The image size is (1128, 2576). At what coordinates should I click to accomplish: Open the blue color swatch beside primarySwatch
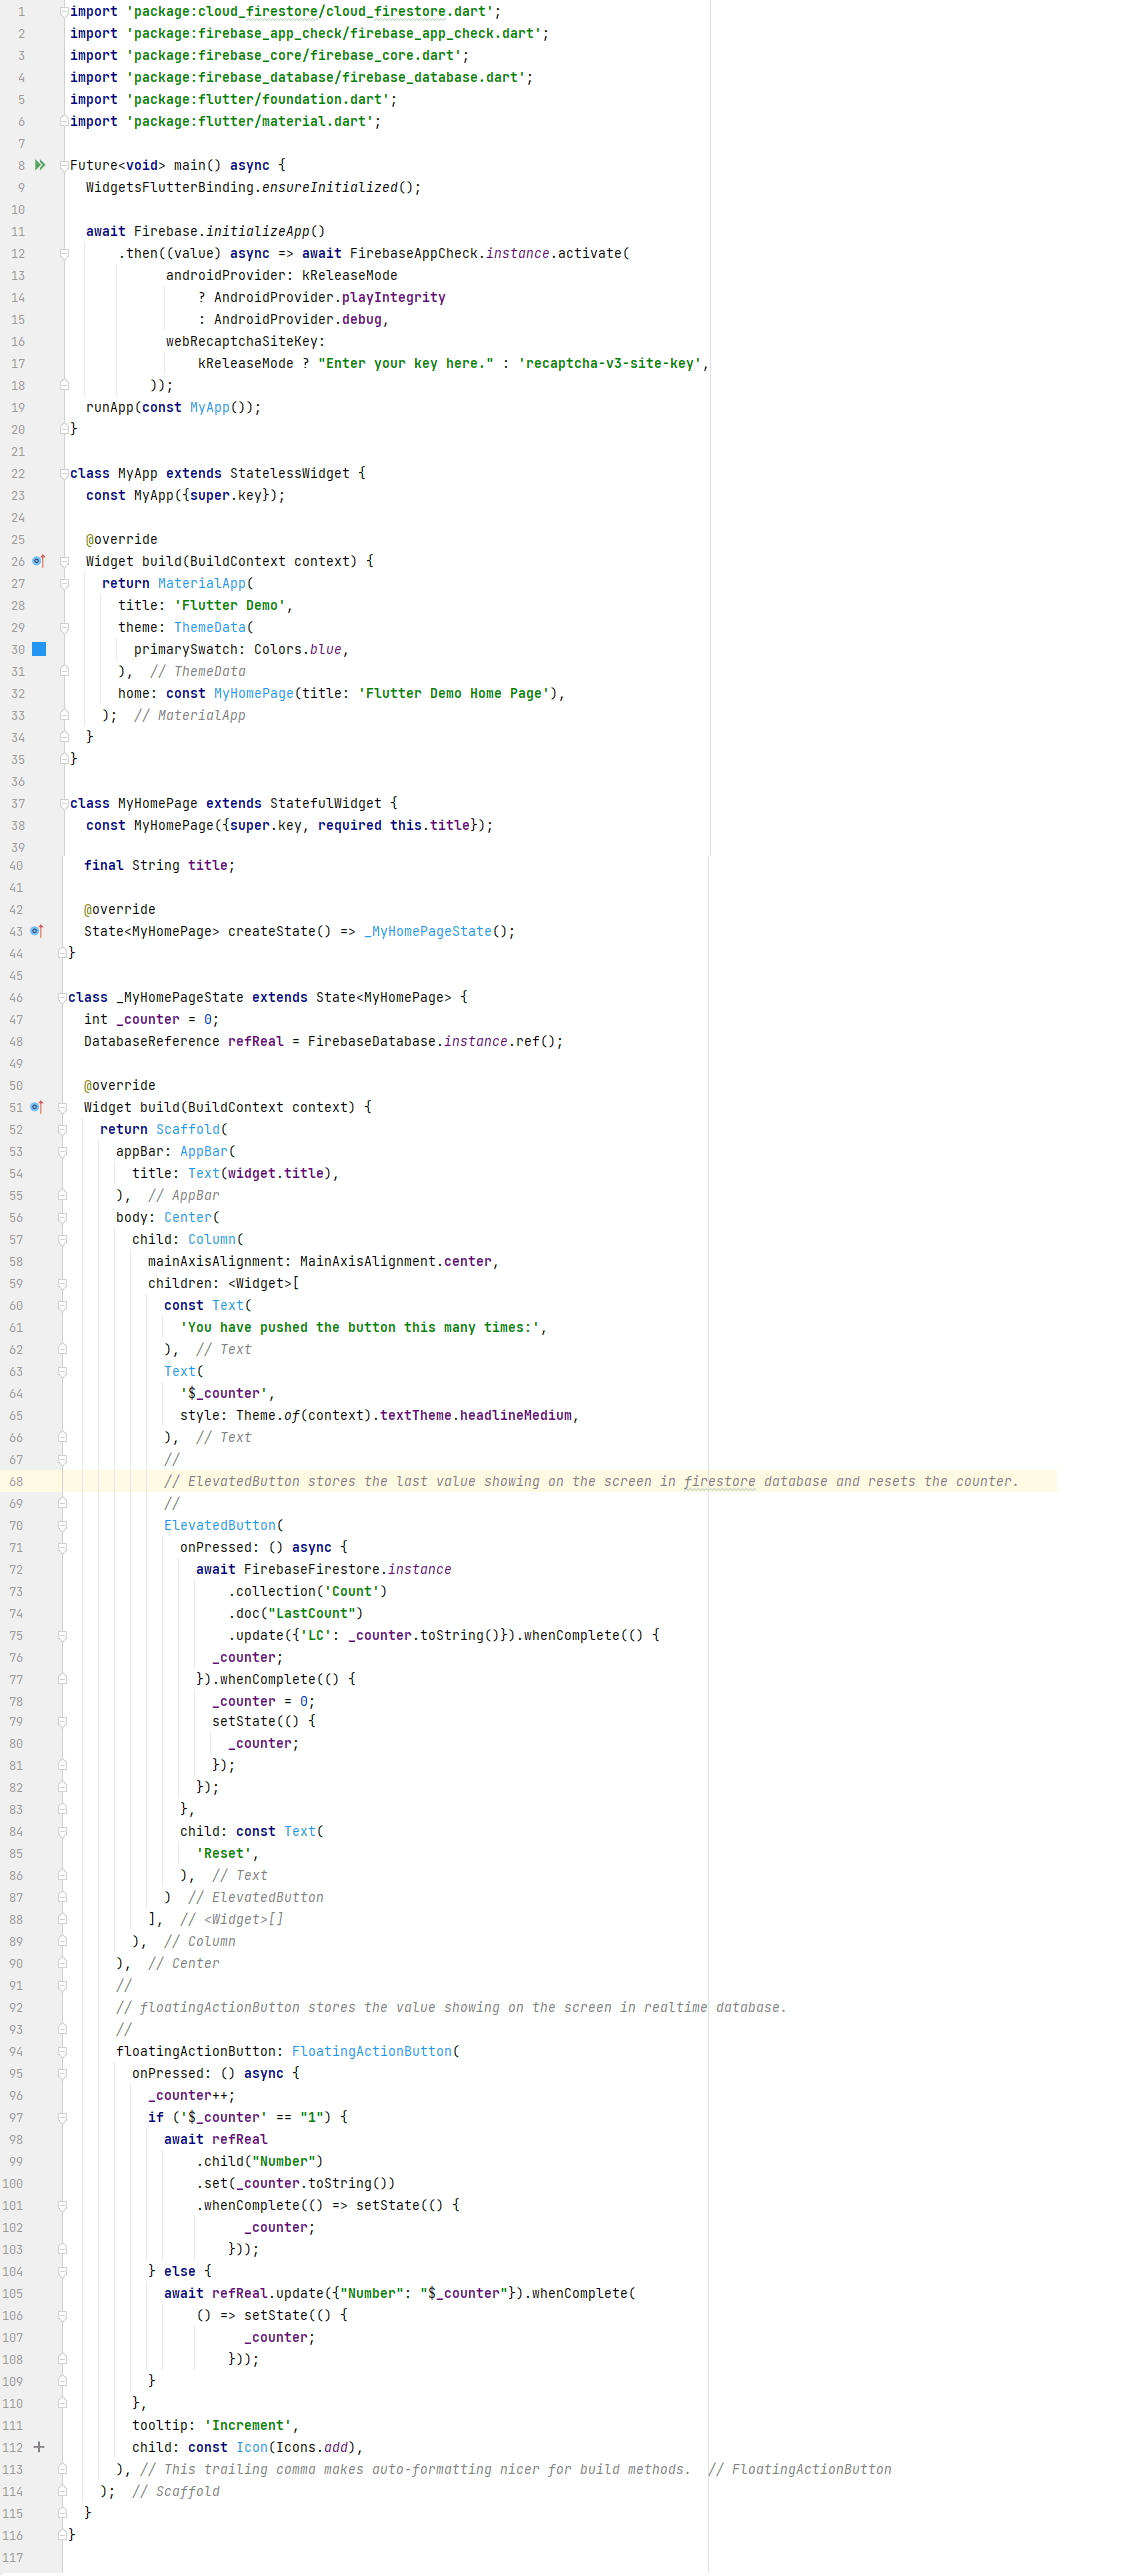[39, 649]
